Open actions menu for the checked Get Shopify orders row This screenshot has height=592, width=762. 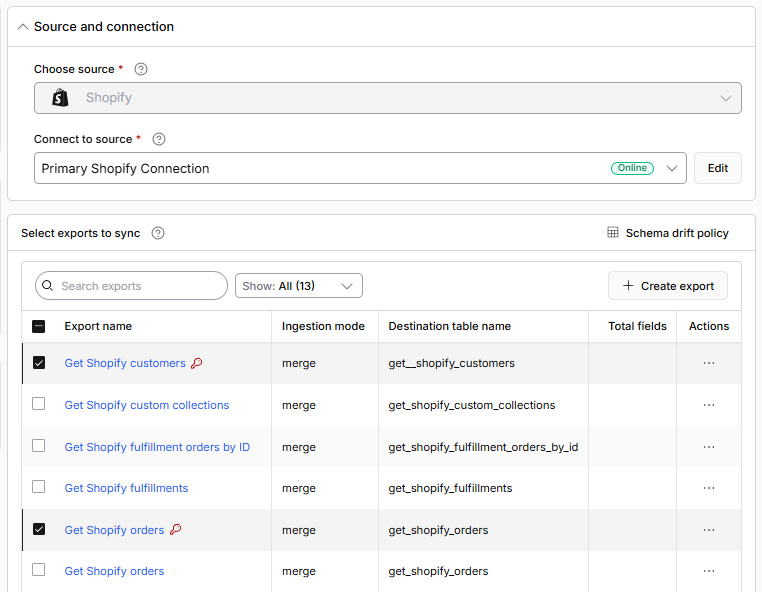[709, 530]
